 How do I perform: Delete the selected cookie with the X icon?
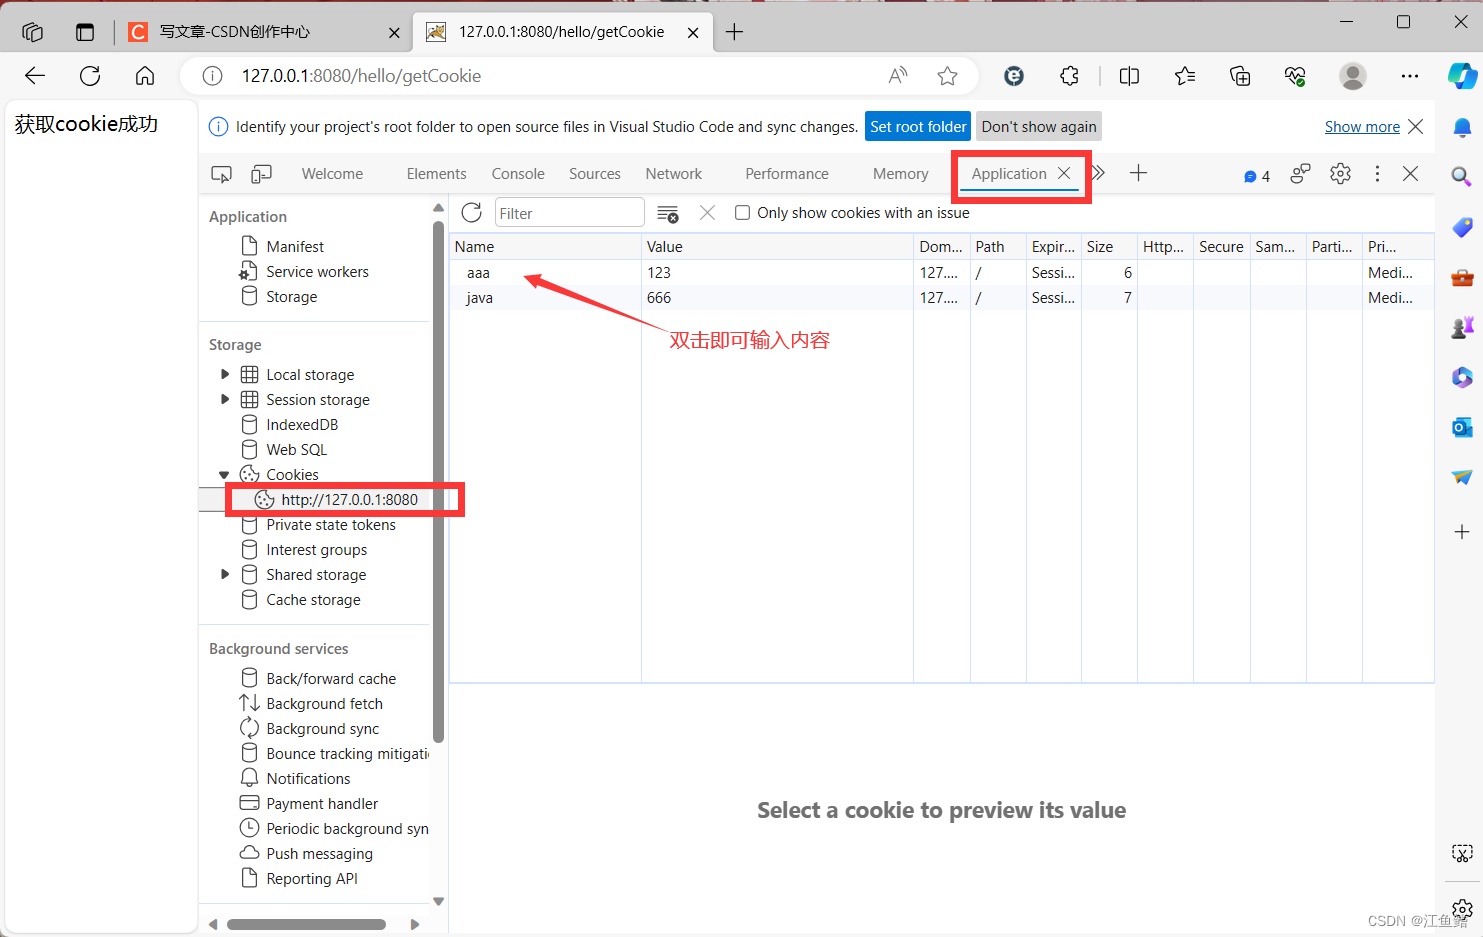[x=707, y=212]
